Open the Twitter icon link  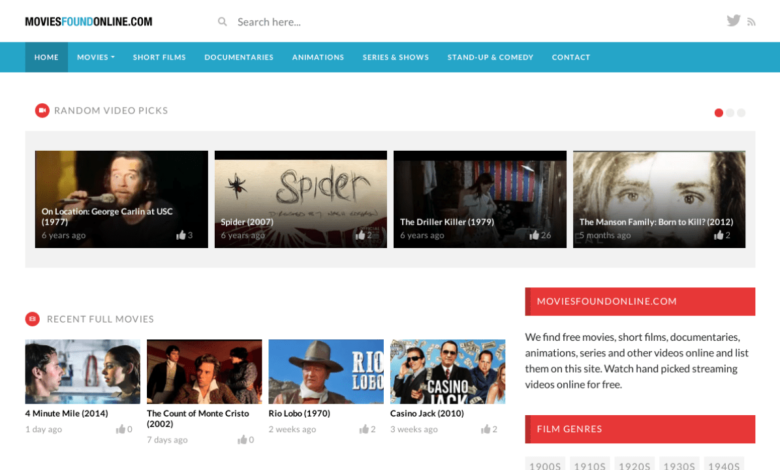(x=733, y=20)
